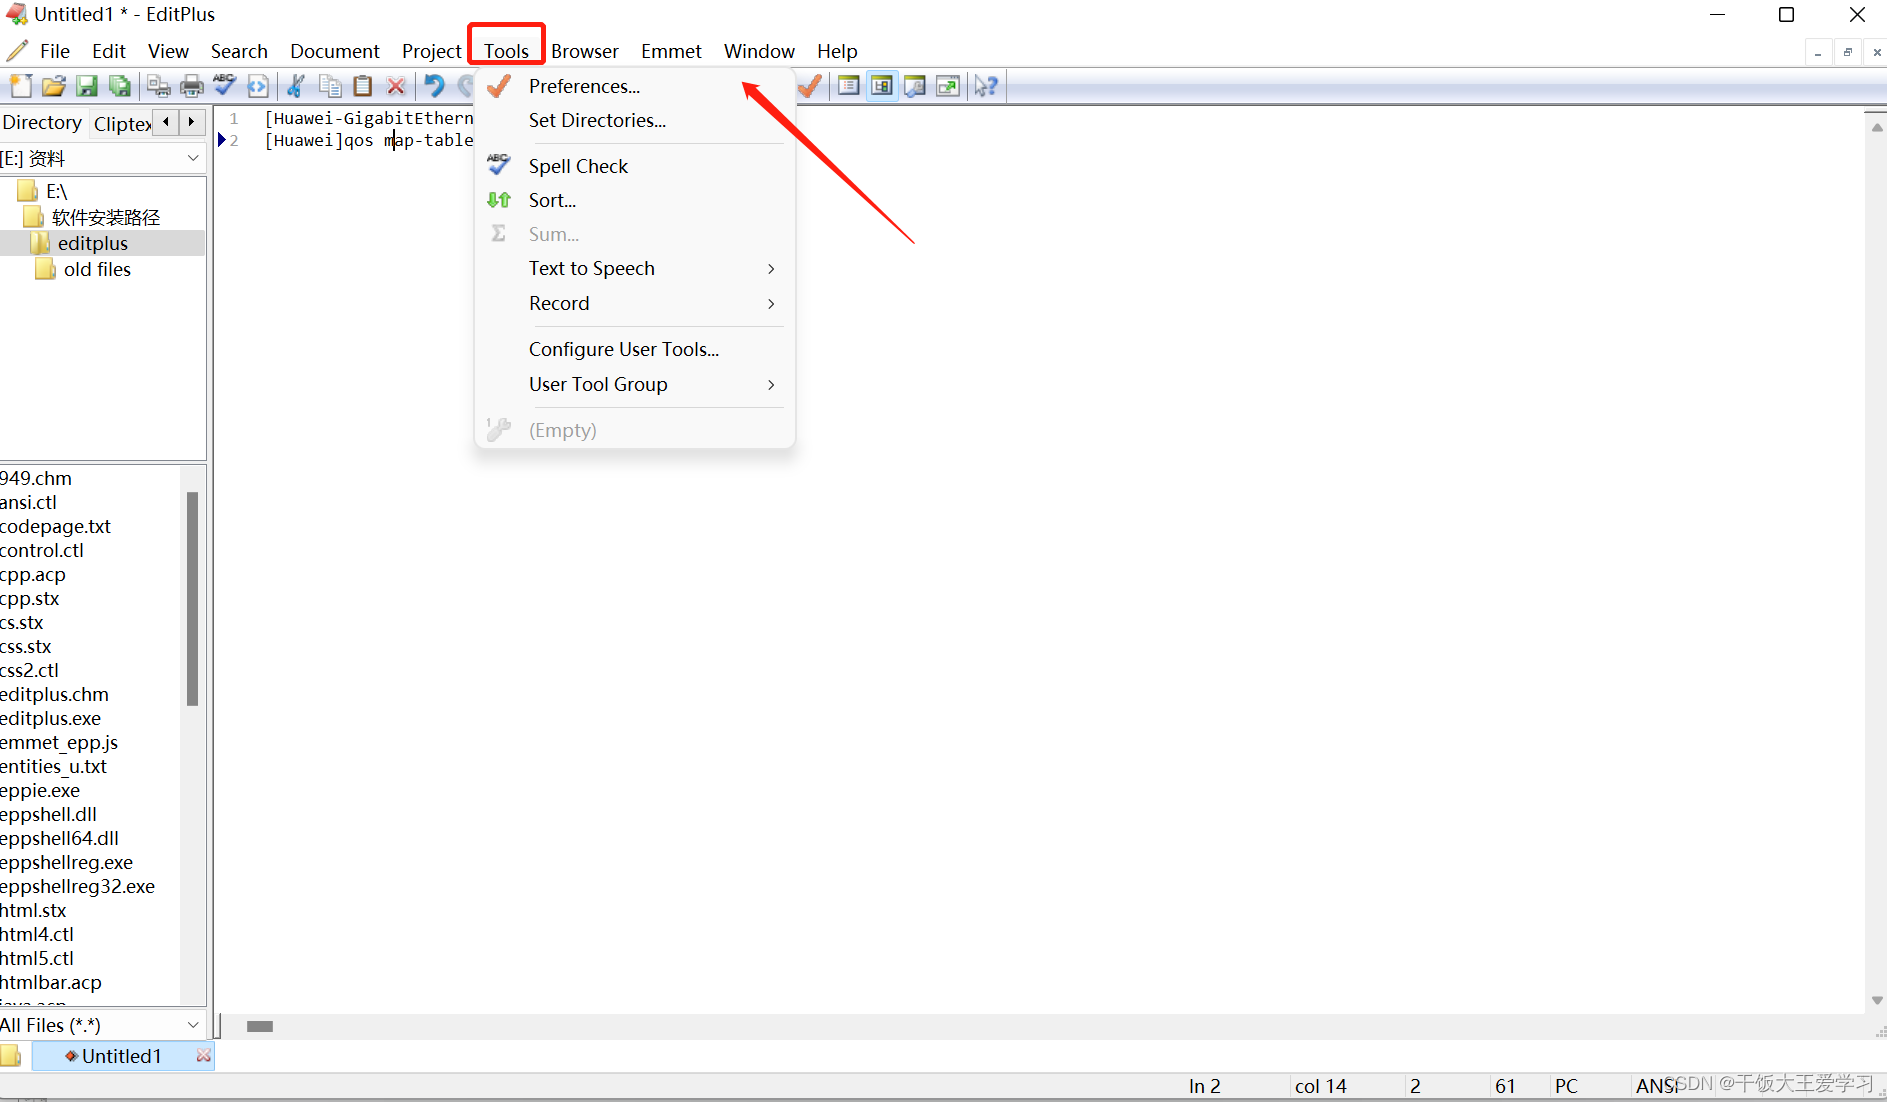The image size is (1887, 1102).
Task: Click the context Help pointer icon
Action: [986, 86]
